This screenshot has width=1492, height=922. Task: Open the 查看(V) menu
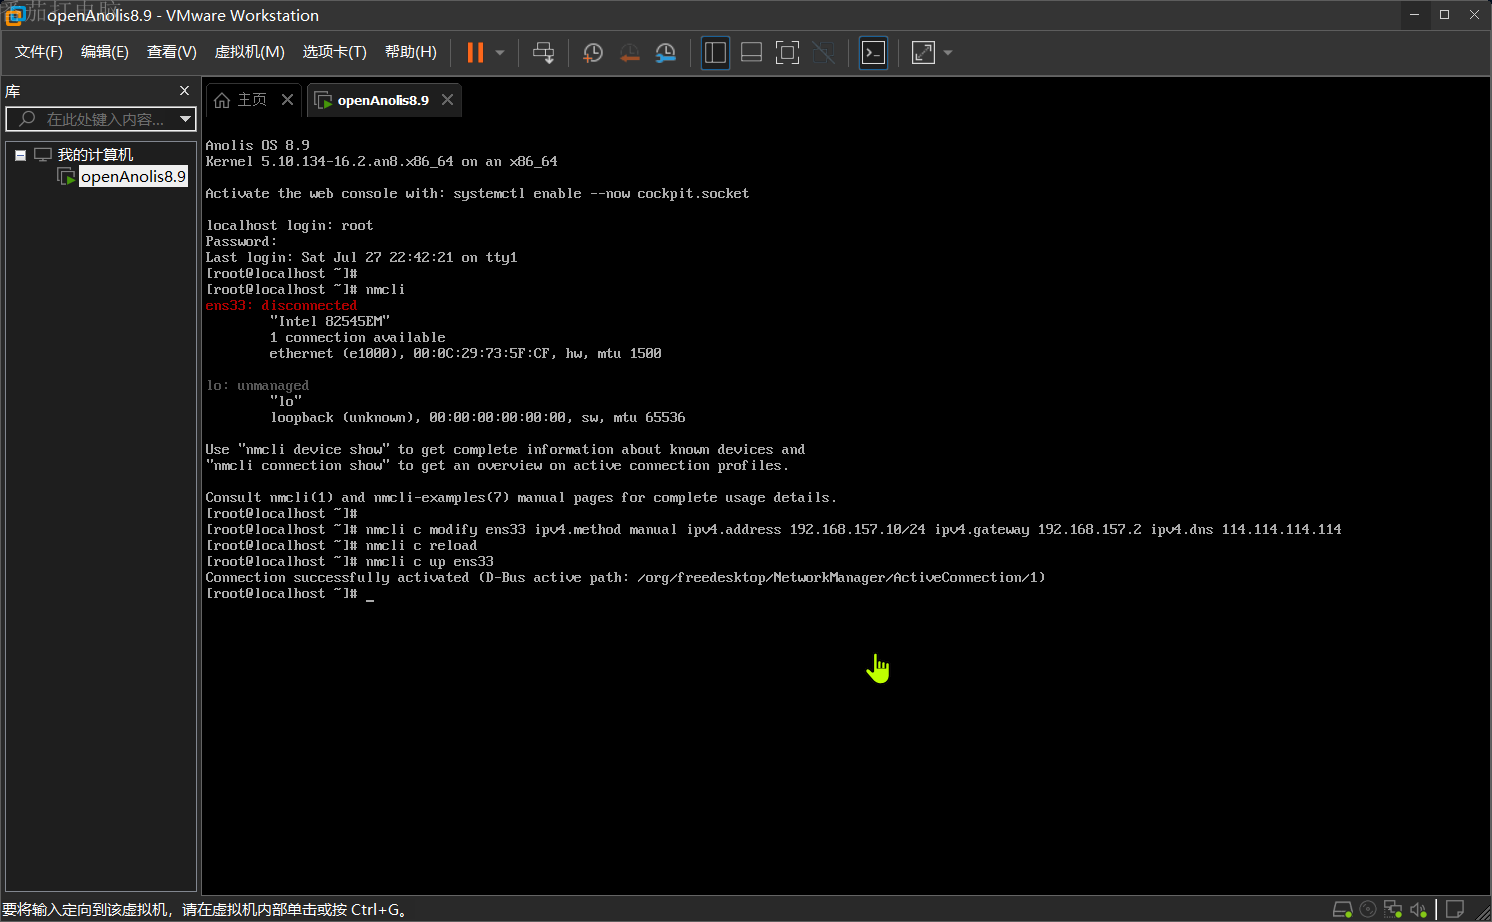pyautogui.click(x=171, y=52)
